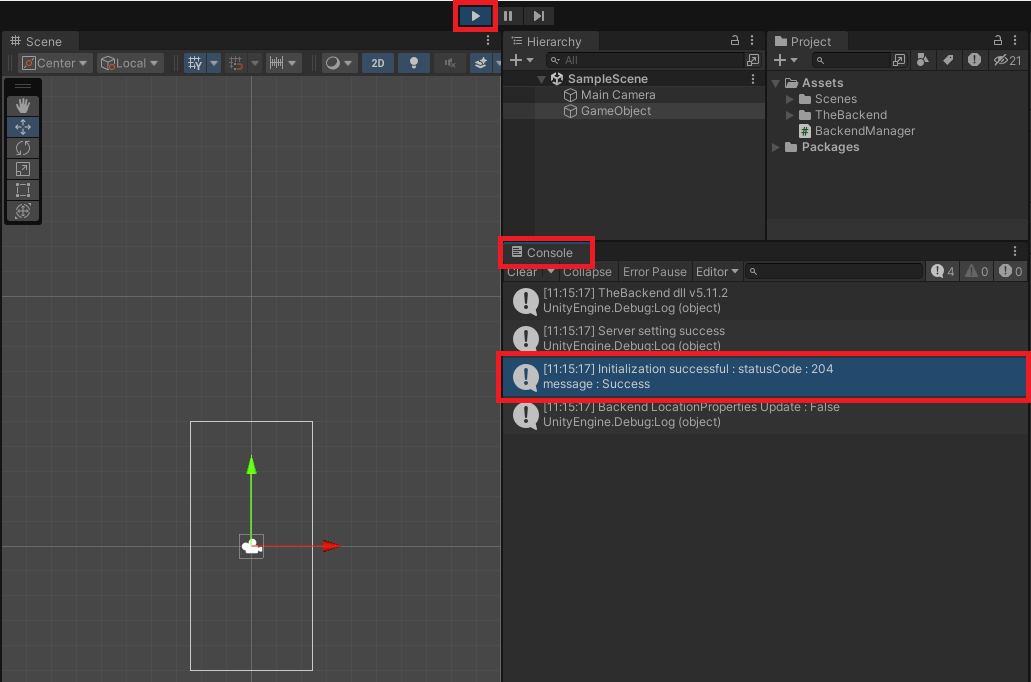Select the Rect transform tool
This screenshot has width=1031, height=682.
click(23, 190)
